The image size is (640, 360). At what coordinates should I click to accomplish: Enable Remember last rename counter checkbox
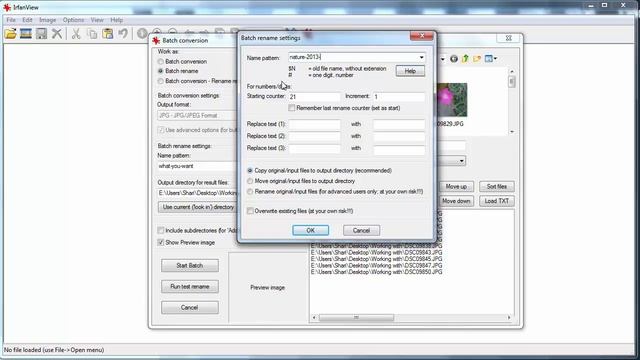[291, 108]
